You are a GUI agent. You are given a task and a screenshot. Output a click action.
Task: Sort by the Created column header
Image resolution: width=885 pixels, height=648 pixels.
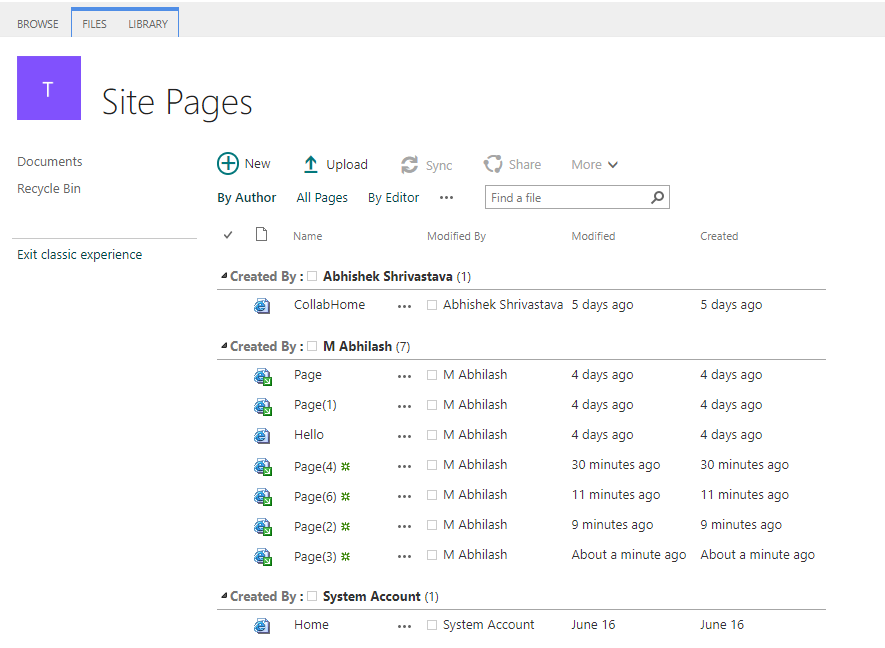pos(719,236)
